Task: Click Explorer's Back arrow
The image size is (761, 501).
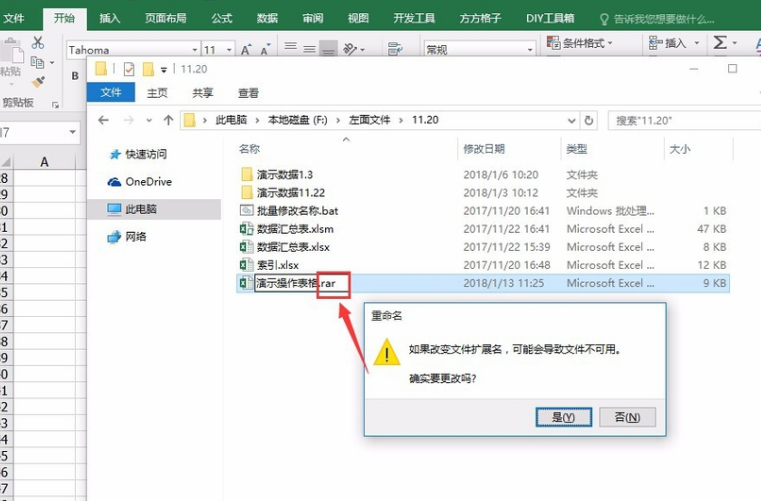Action: [103, 120]
